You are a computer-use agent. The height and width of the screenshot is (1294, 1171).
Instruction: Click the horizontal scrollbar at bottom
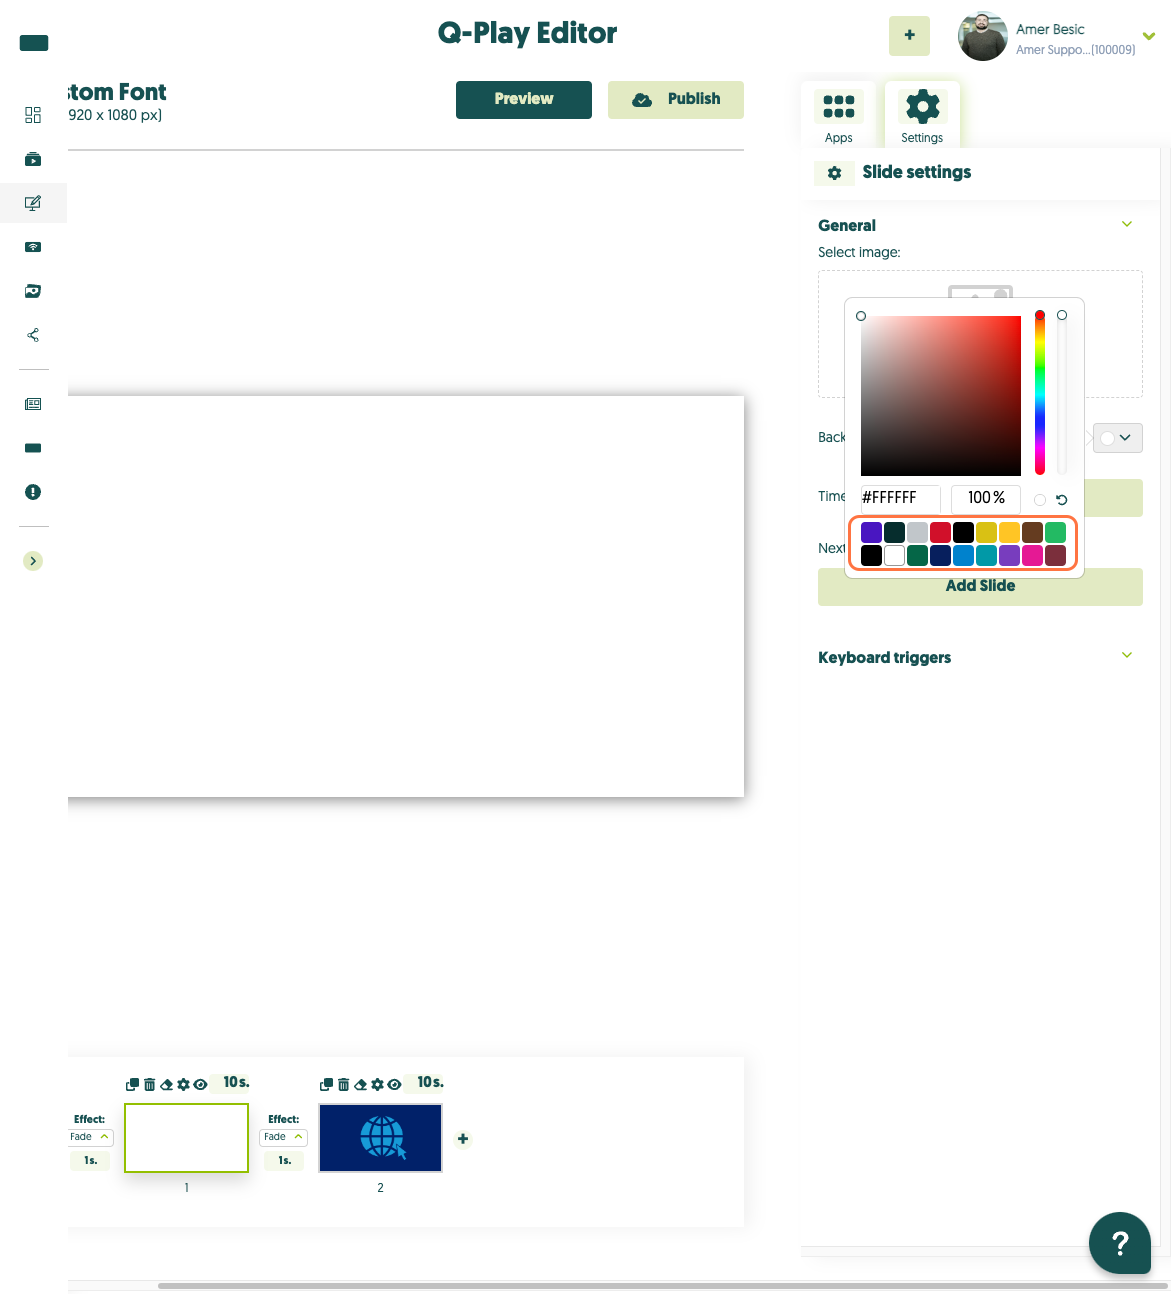coord(663,1286)
